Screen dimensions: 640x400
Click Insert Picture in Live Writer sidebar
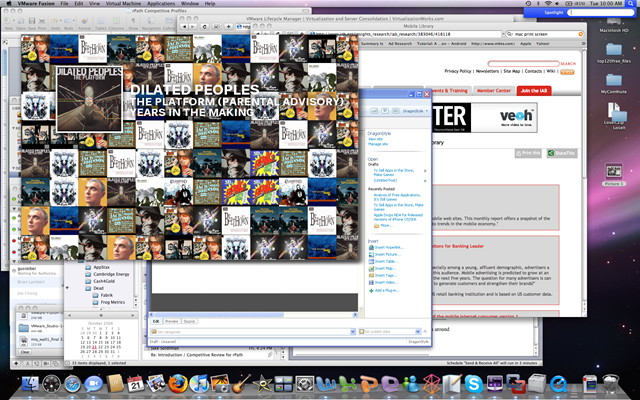click(x=384, y=254)
